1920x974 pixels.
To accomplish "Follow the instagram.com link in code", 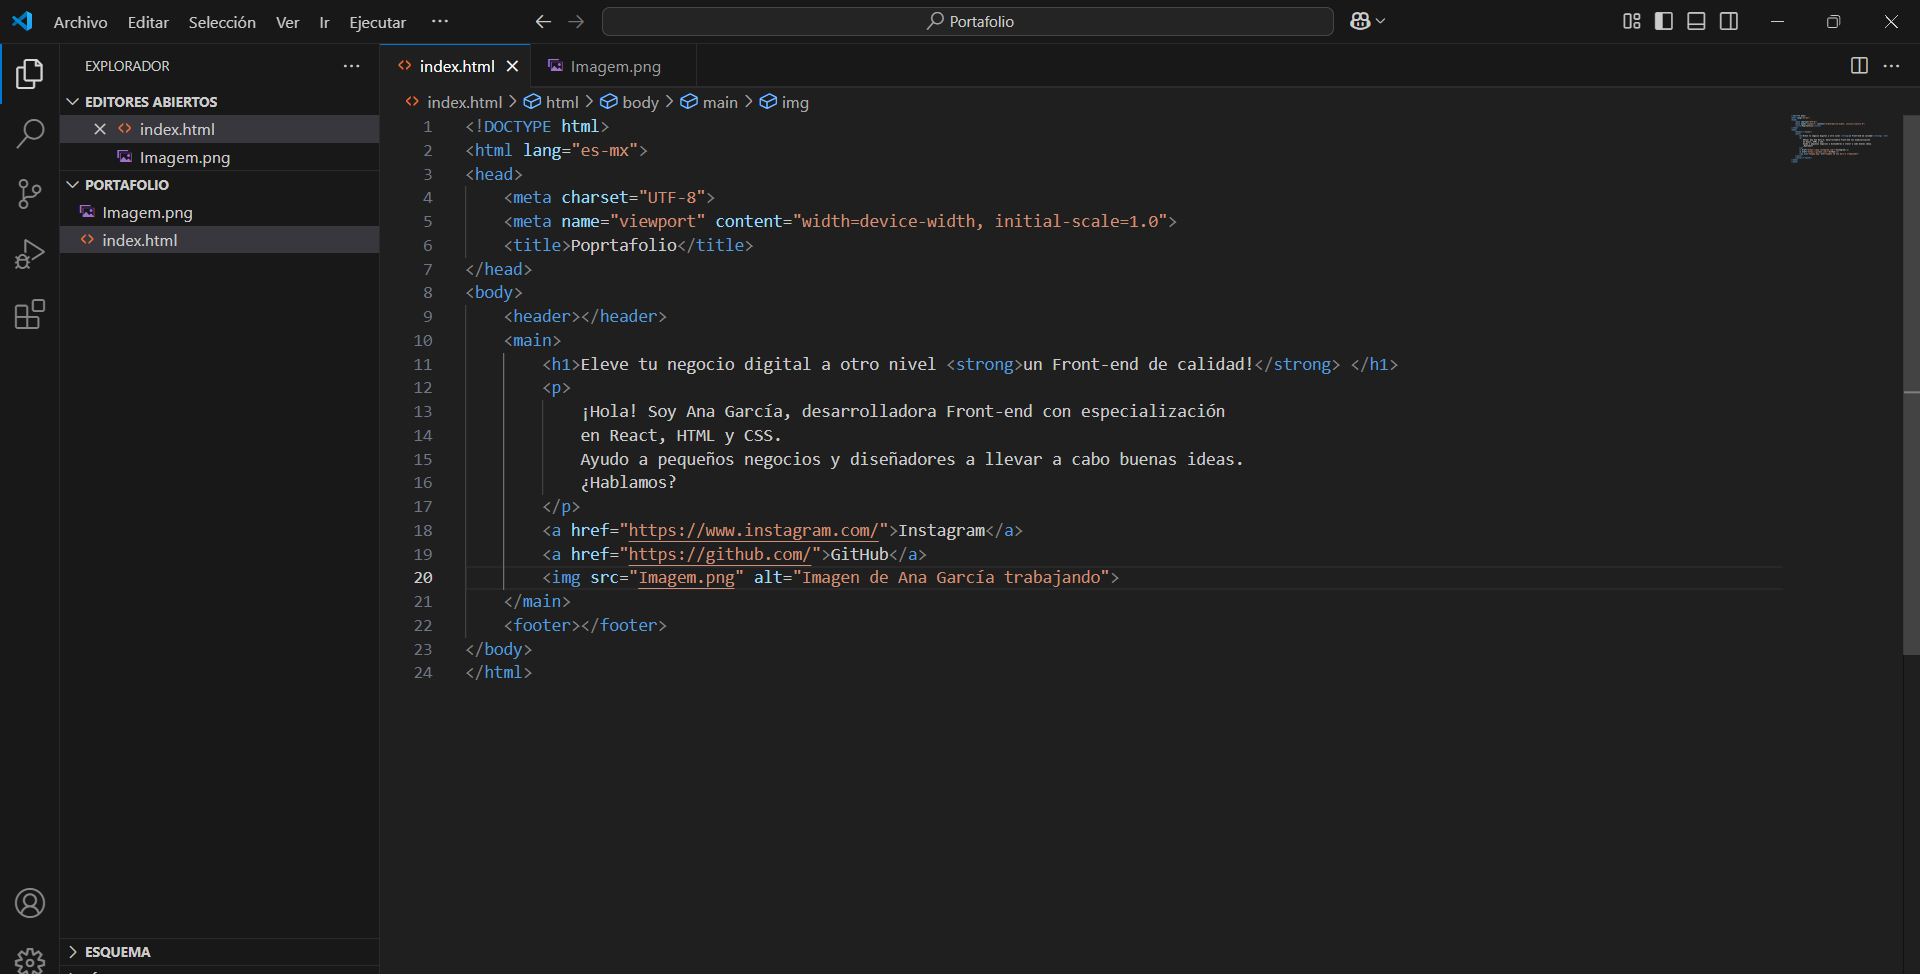I will coord(753,530).
